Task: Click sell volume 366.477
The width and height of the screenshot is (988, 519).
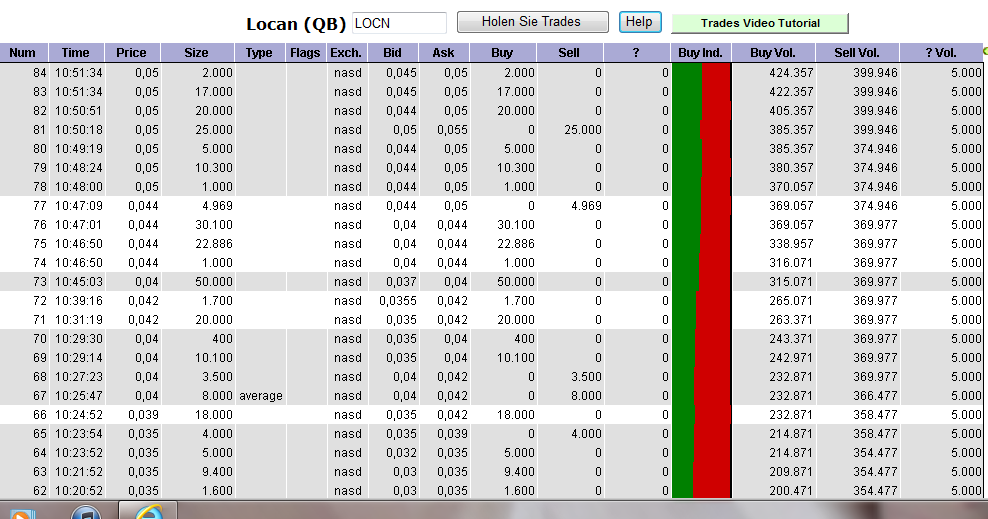Action: tap(875, 396)
